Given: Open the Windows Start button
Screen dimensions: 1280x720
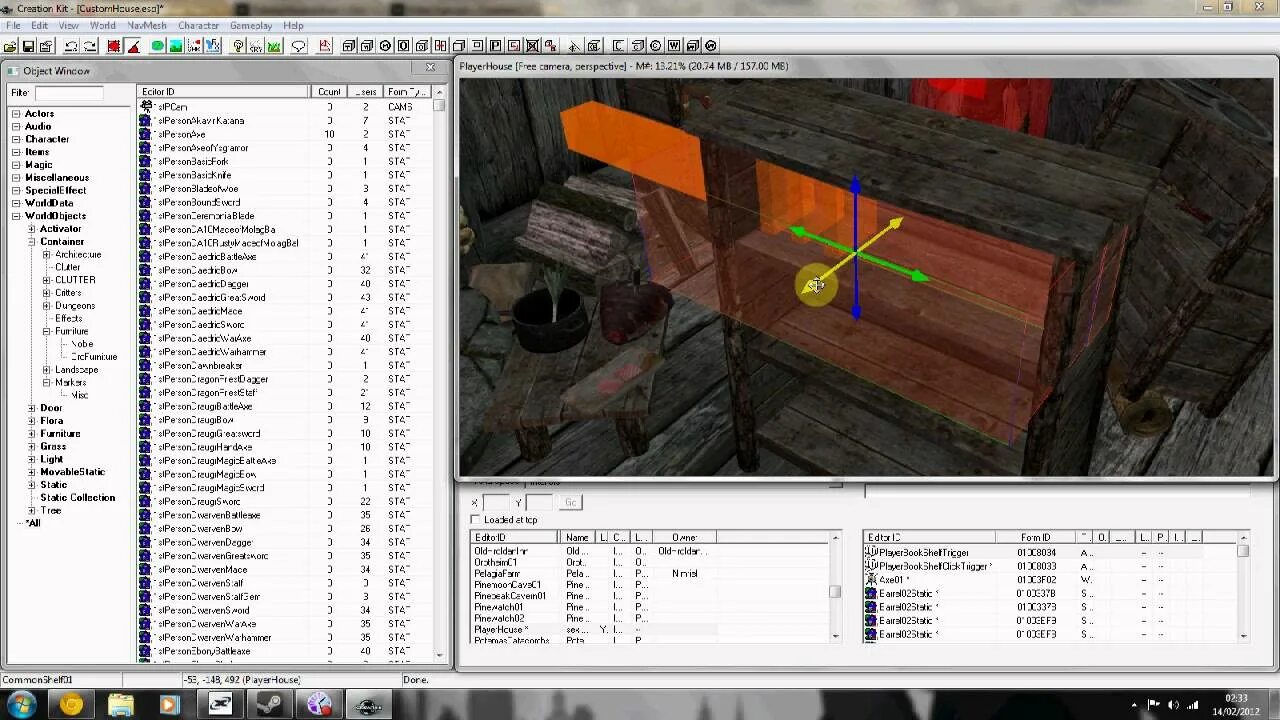Looking at the screenshot, I should coord(21,704).
